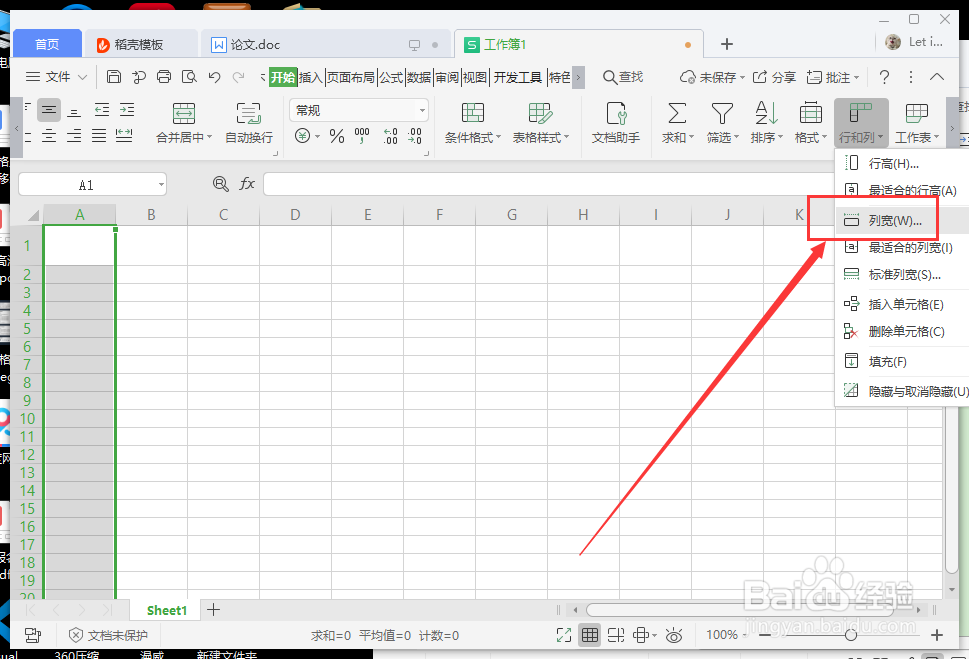
Task: Switch to the 页面布局 ribbon tab
Action: (350, 77)
